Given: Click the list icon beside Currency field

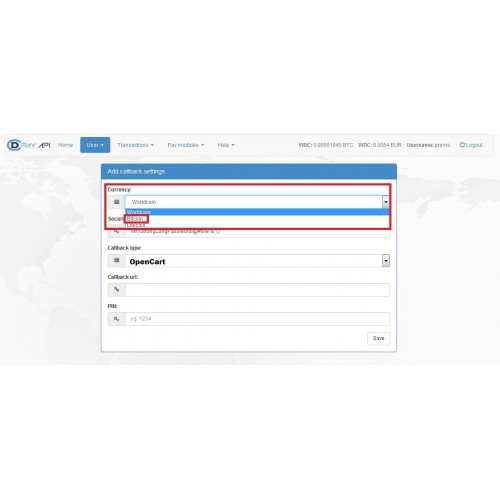Looking at the screenshot, I should [x=116, y=202].
